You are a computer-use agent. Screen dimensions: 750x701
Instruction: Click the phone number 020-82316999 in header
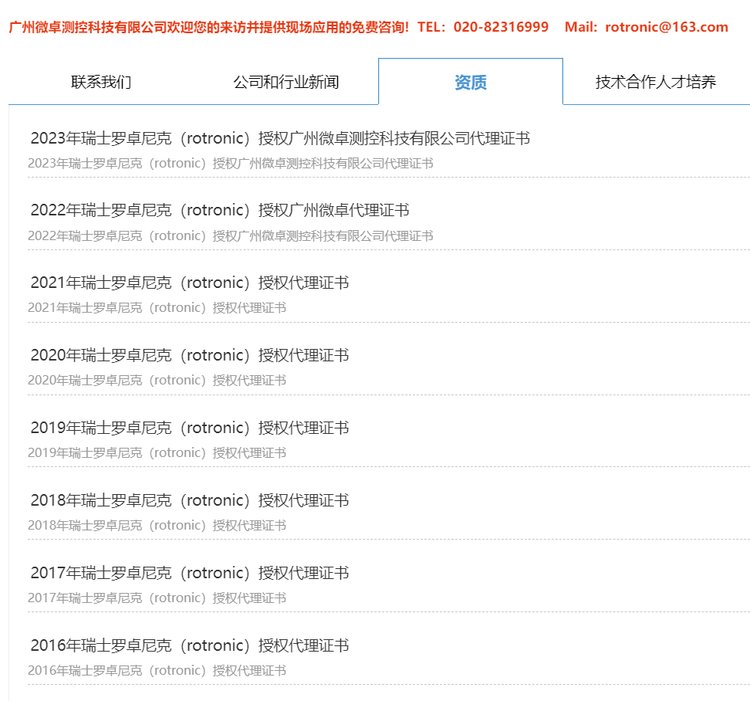[501, 27]
